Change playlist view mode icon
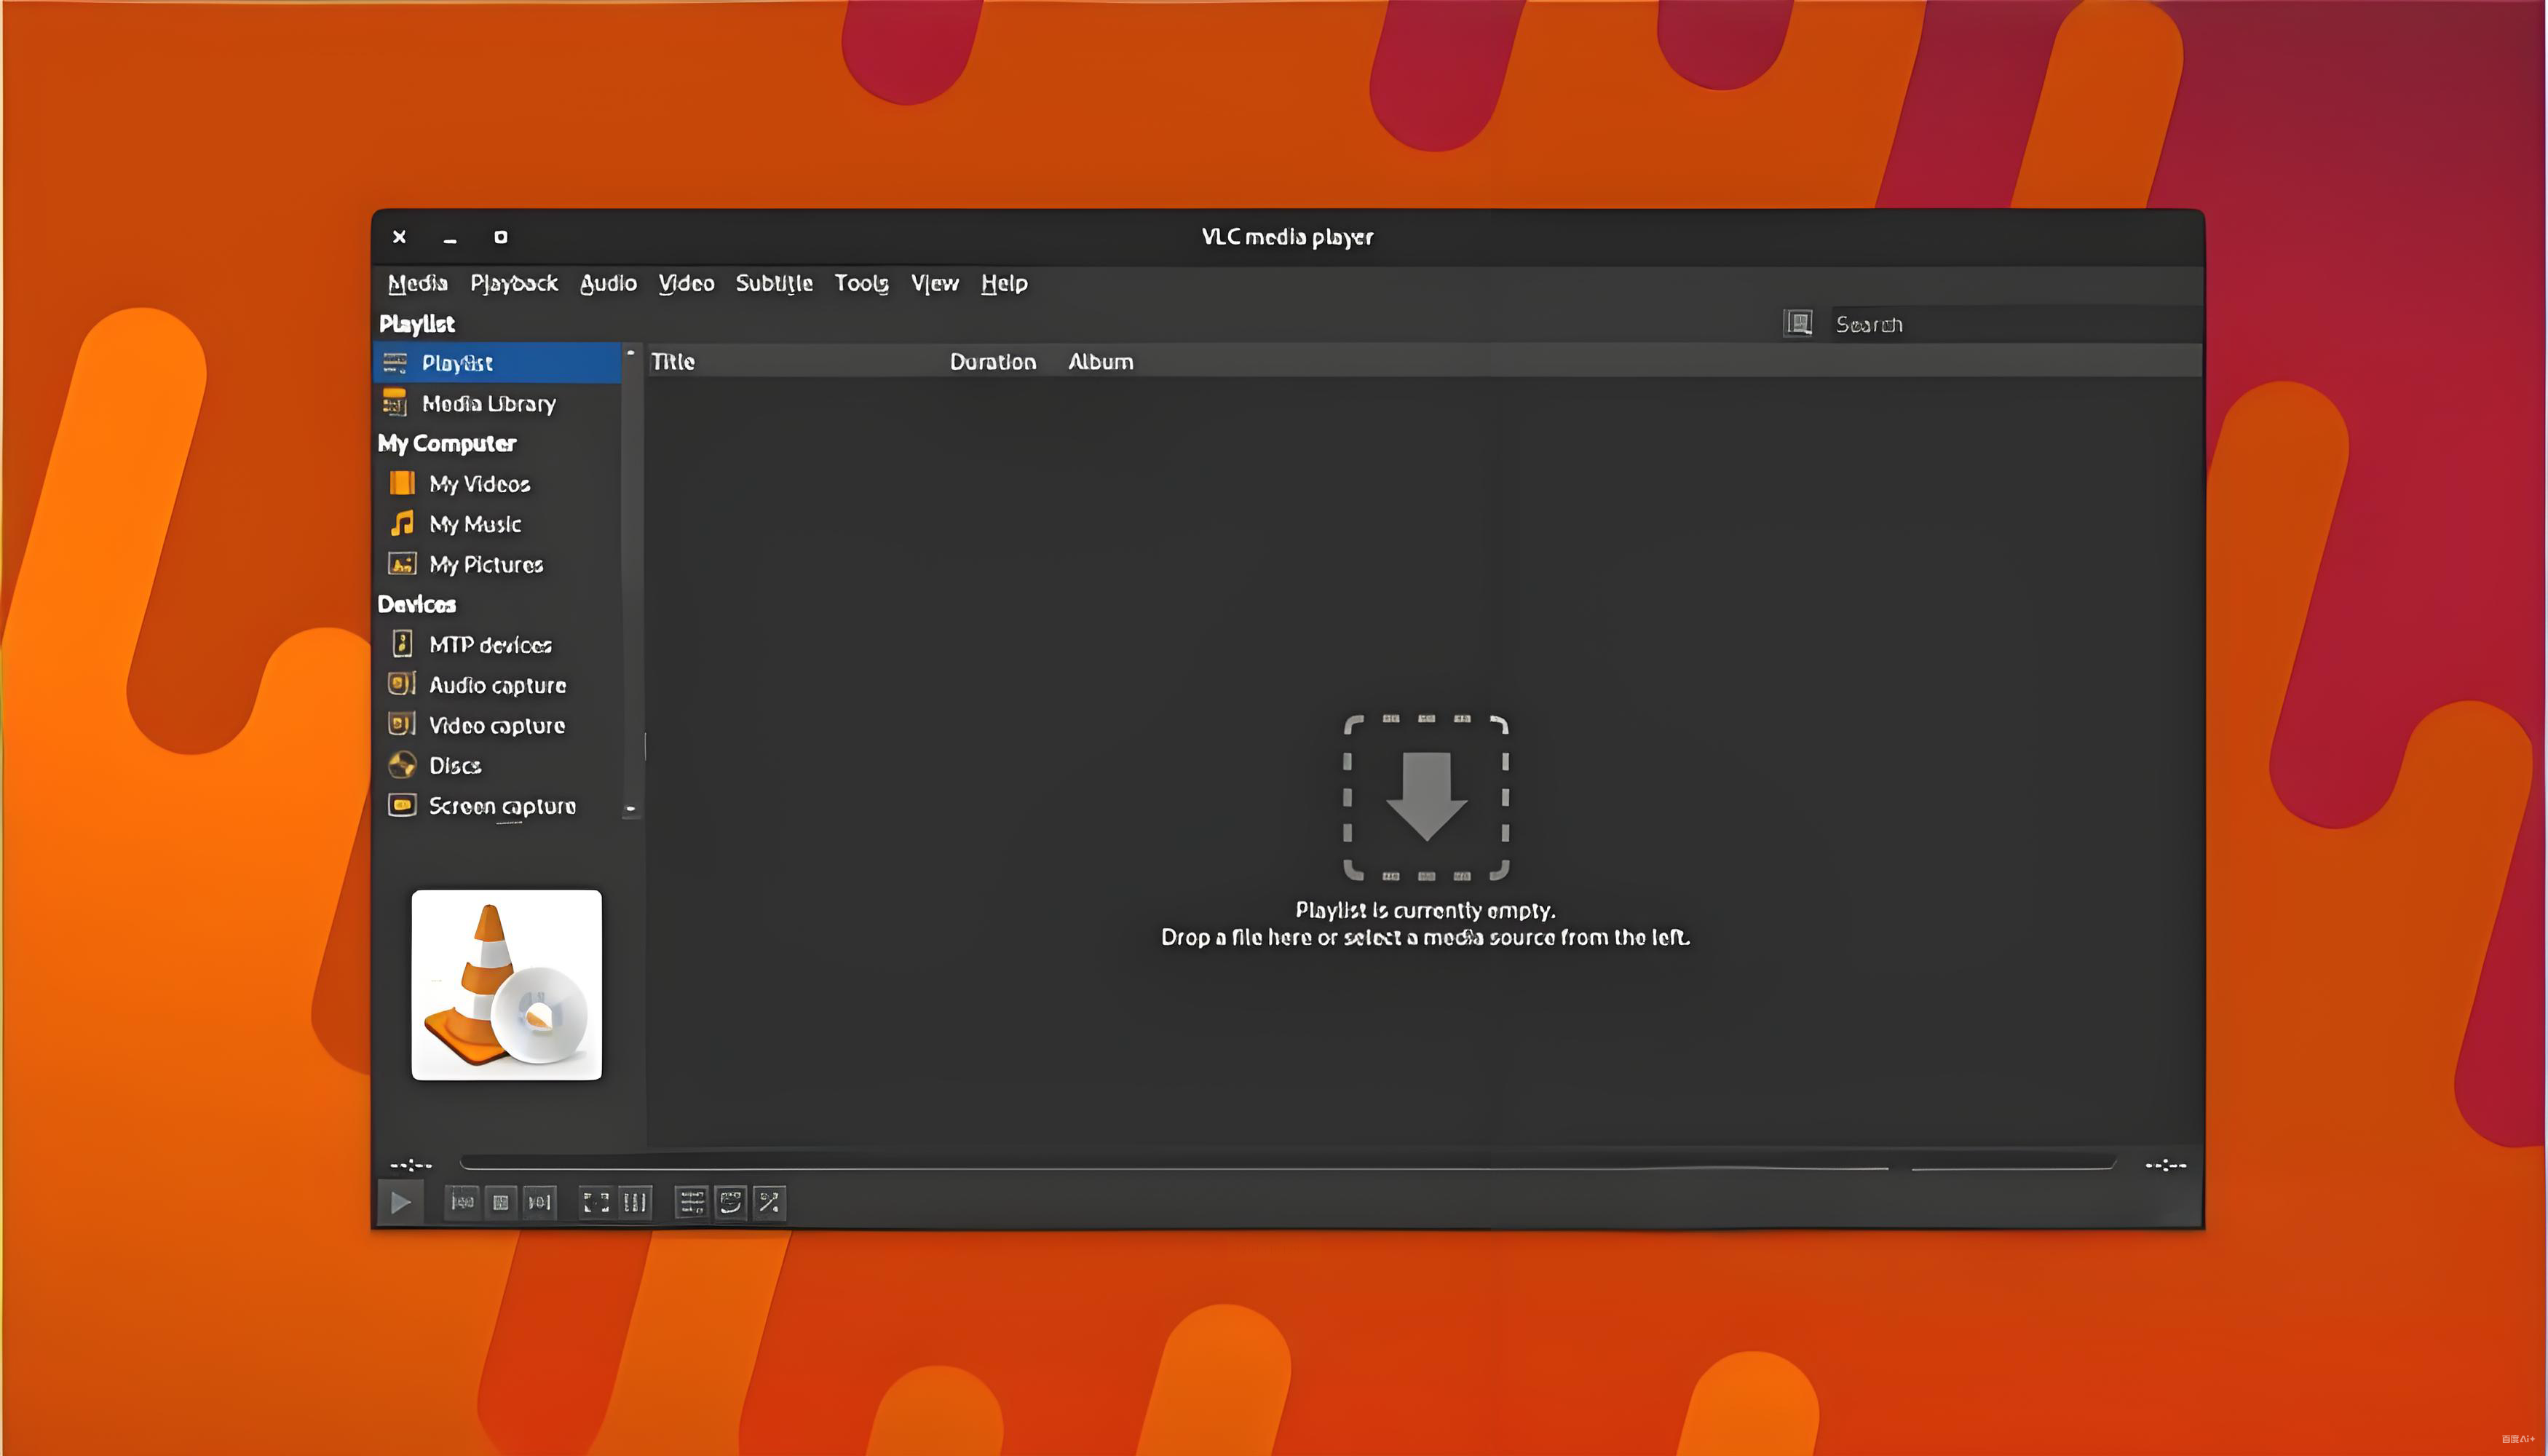Viewport: 2548px width, 1456px height. pyautogui.click(x=1798, y=323)
